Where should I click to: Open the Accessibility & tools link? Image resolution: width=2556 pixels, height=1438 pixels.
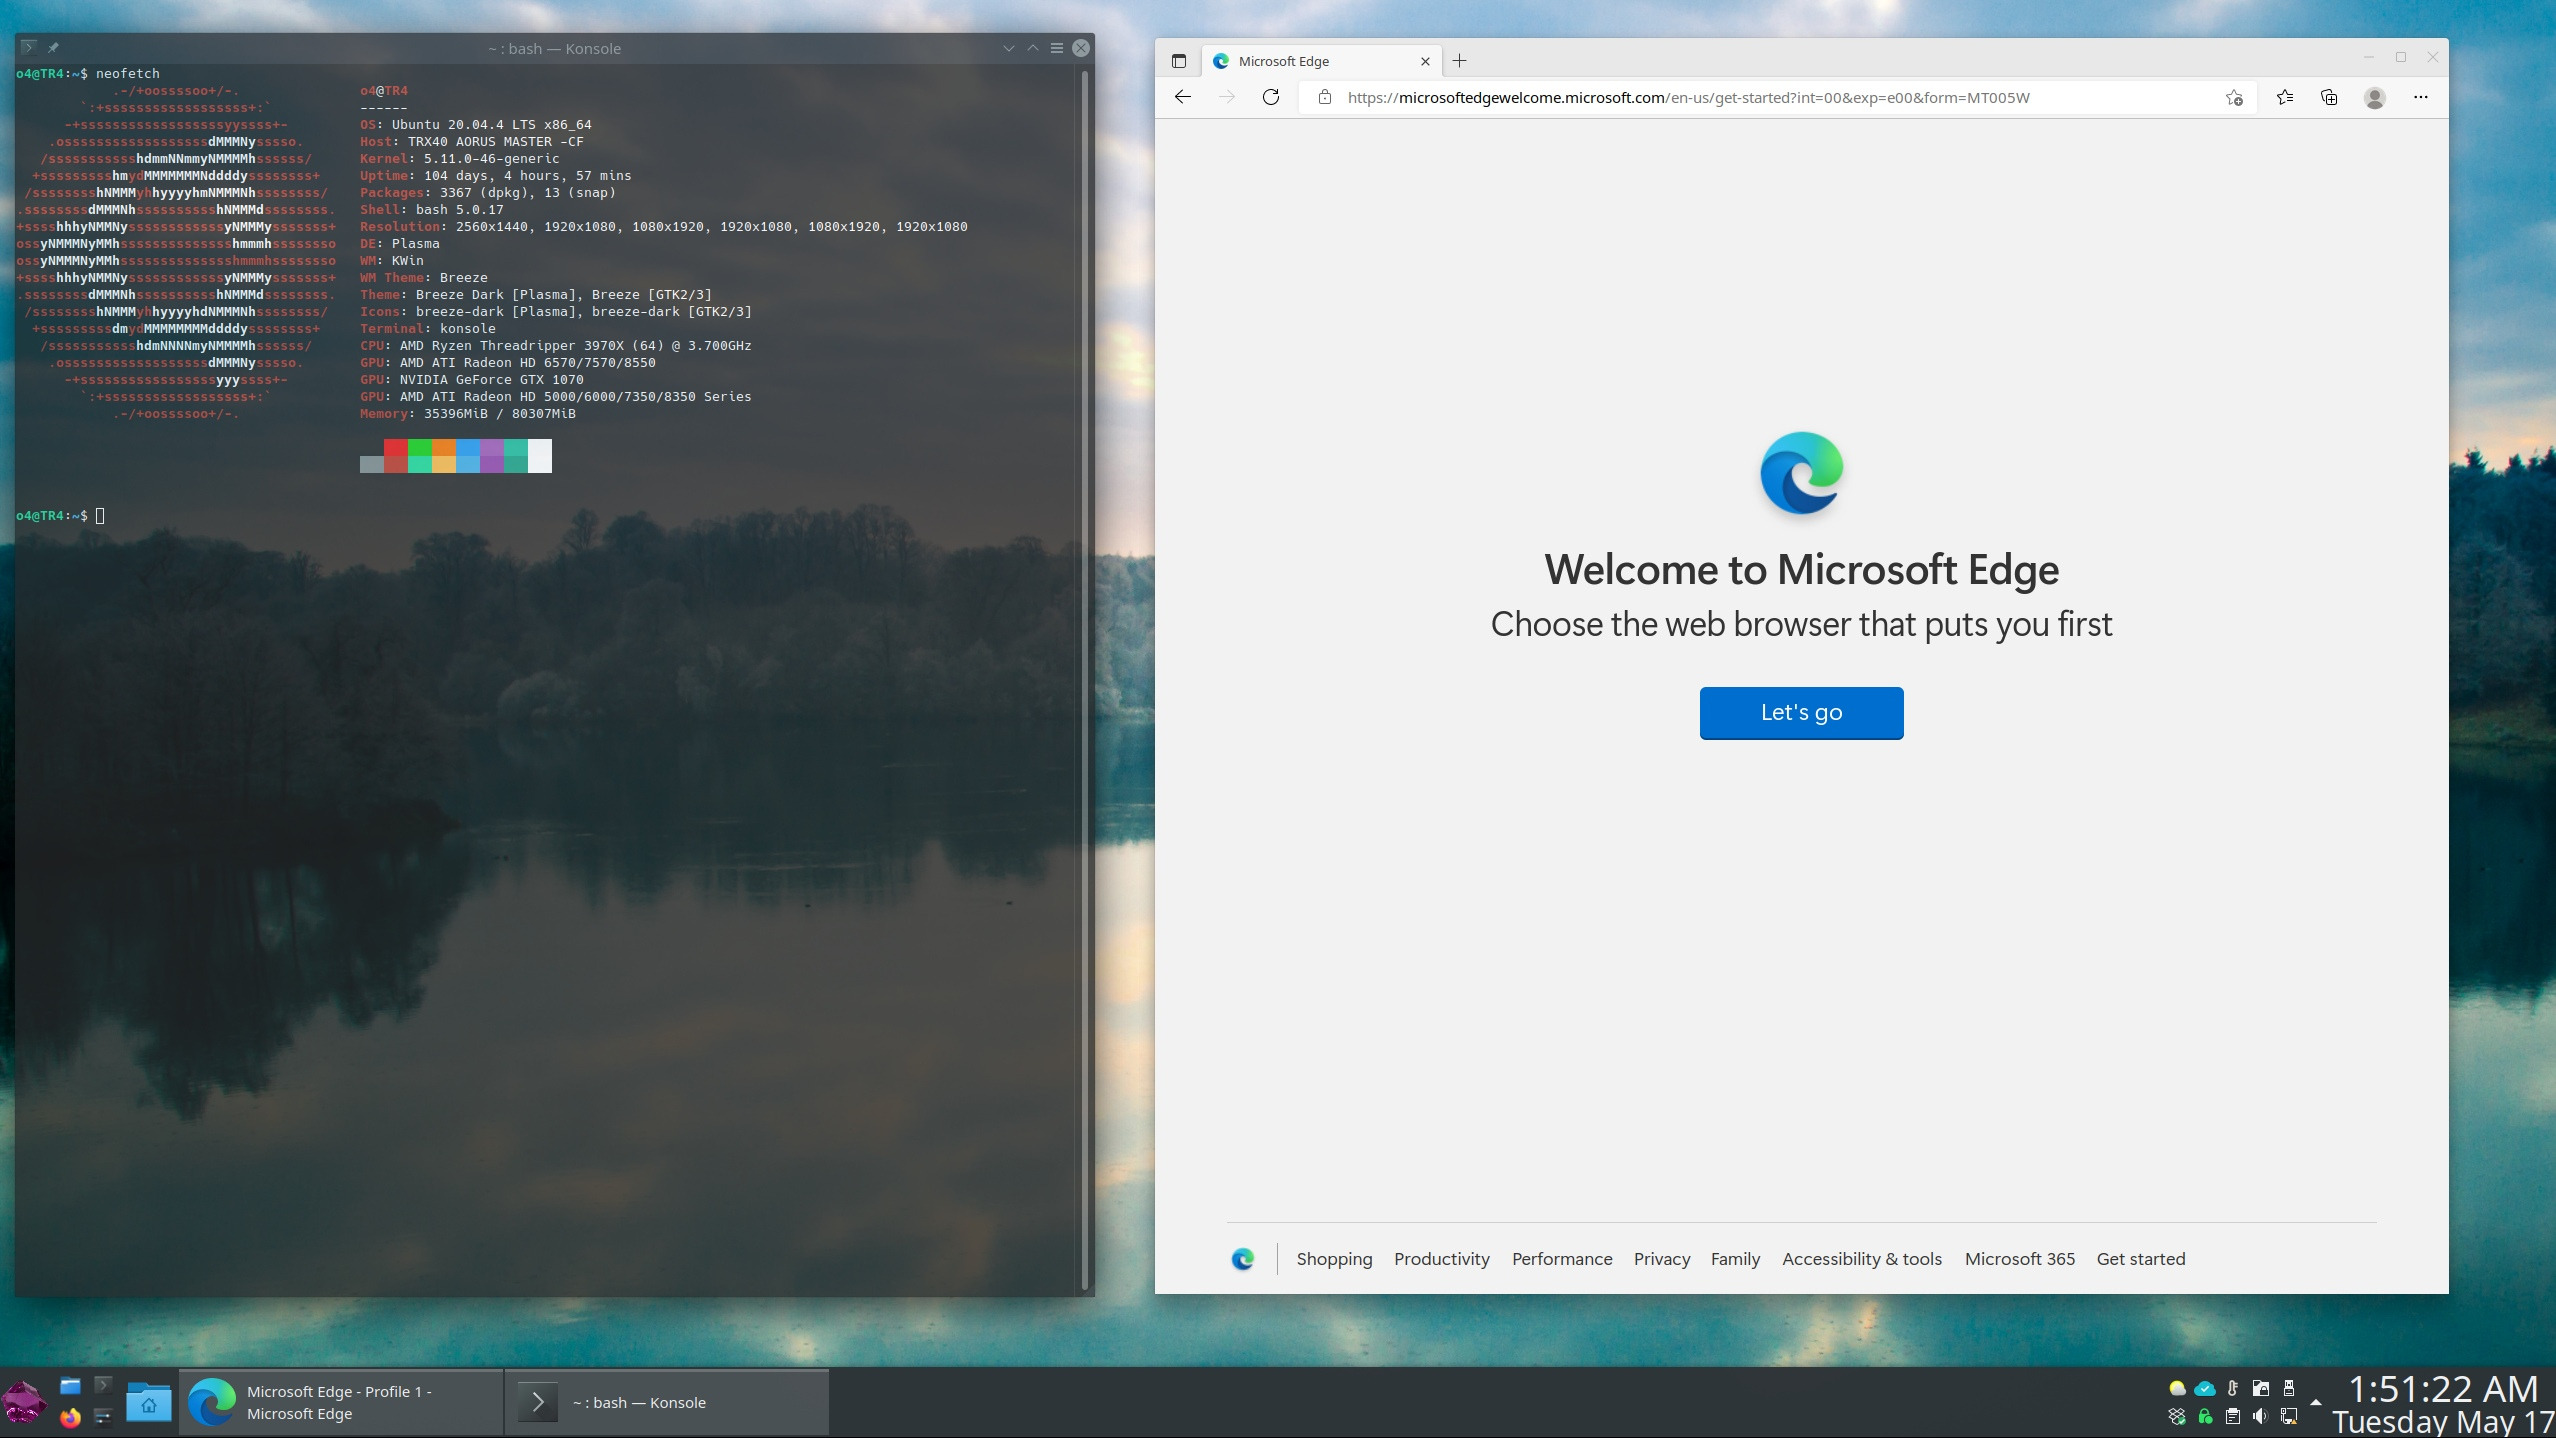tap(1861, 1259)
